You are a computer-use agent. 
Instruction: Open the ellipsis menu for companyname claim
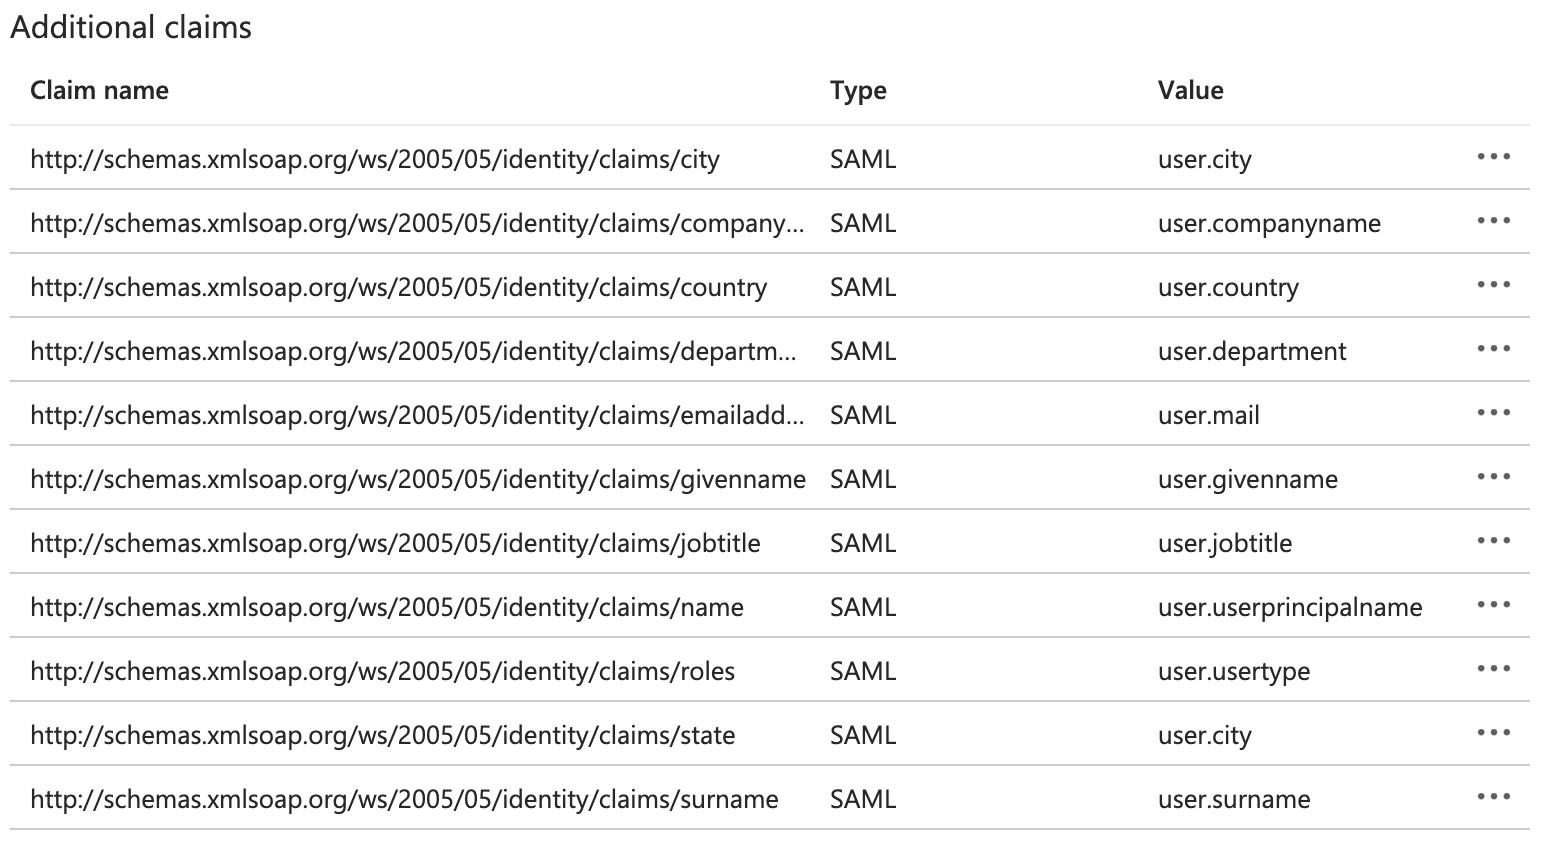tap(1493, 221)
